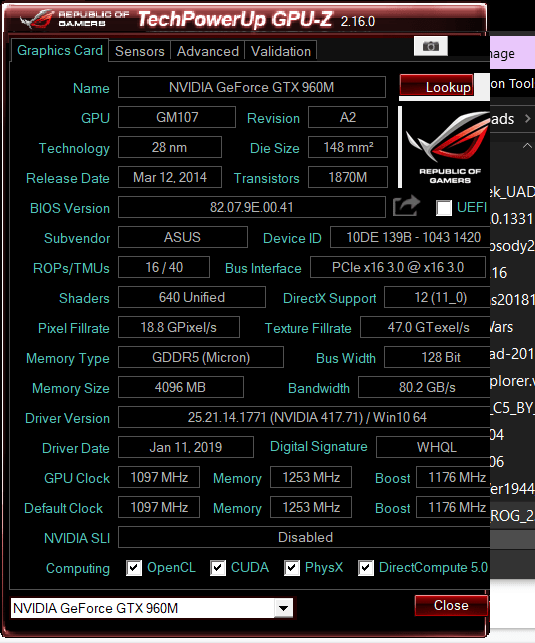Click the GPU Clock row Boost value 1176 MHz

pyautogui.click(x=453, y=477)
